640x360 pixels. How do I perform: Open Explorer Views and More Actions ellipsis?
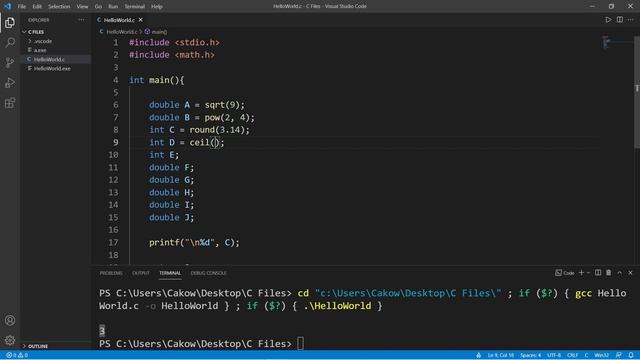pos(81,20)
